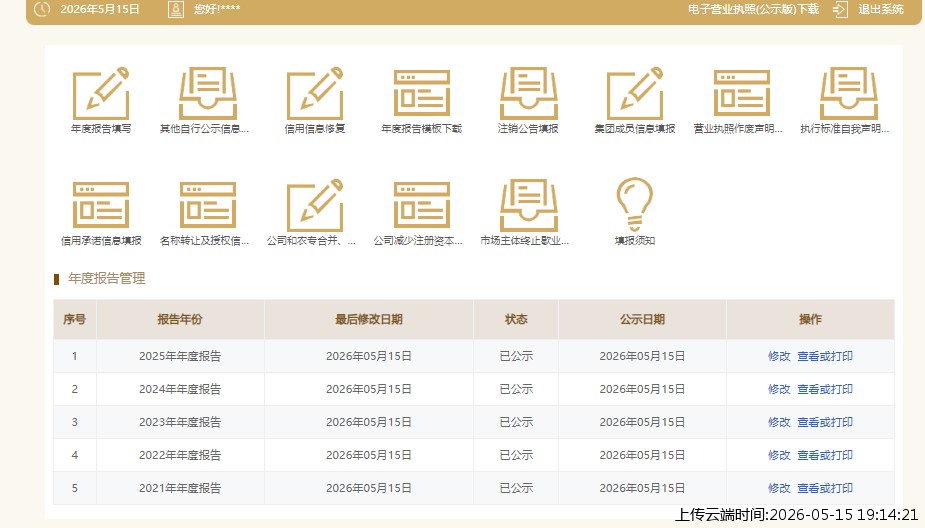Open 市场主体终止歇业 icon

(529, 205)
